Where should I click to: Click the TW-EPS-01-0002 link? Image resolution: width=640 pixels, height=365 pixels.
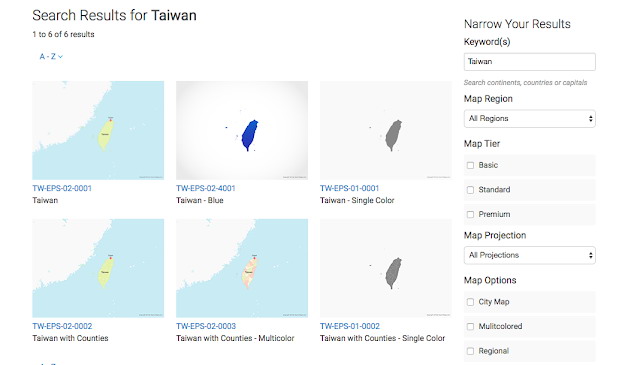[350, 326]
